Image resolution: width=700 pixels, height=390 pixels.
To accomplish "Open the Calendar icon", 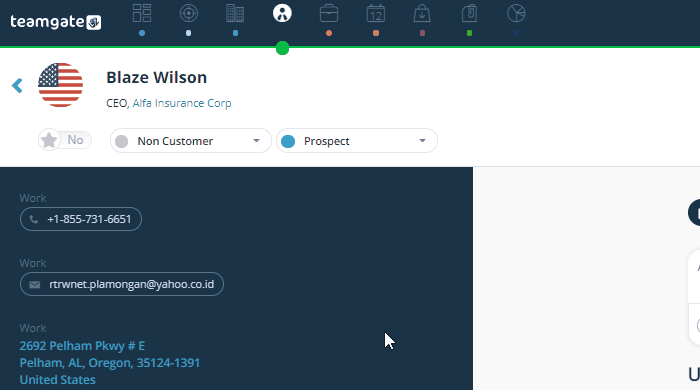I will (376, 13).
